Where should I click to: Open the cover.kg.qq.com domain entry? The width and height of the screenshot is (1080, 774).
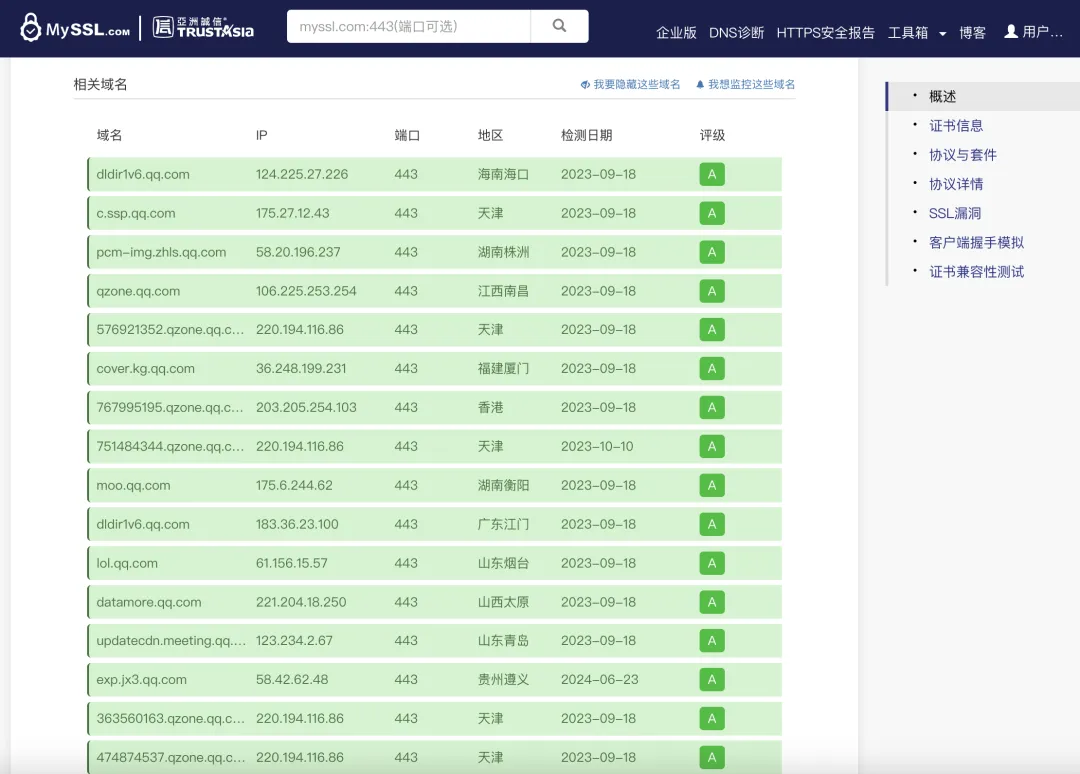click(x=145, y=368)
